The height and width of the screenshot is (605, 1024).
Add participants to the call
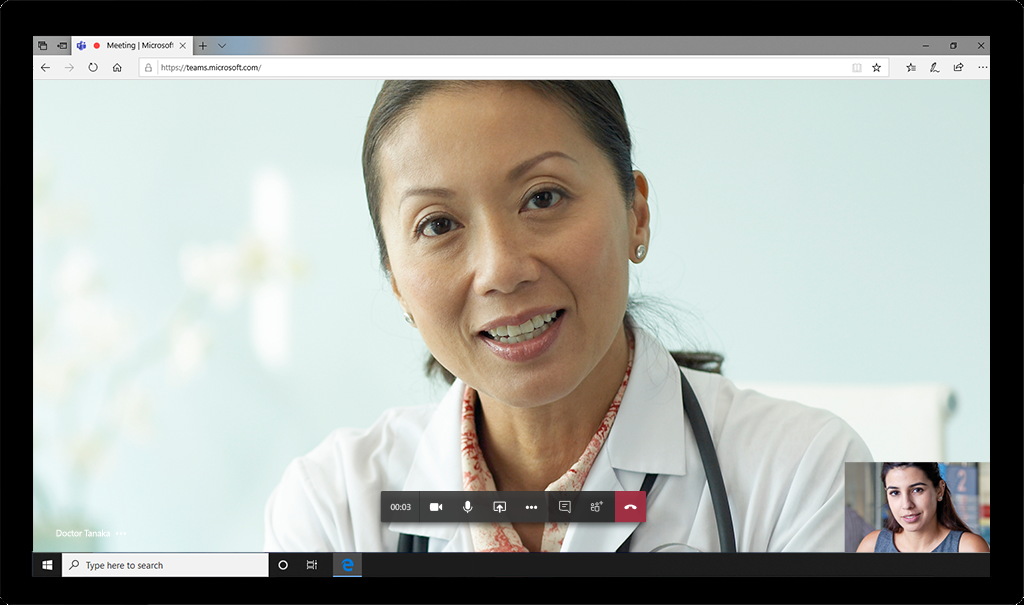[595, 507]
